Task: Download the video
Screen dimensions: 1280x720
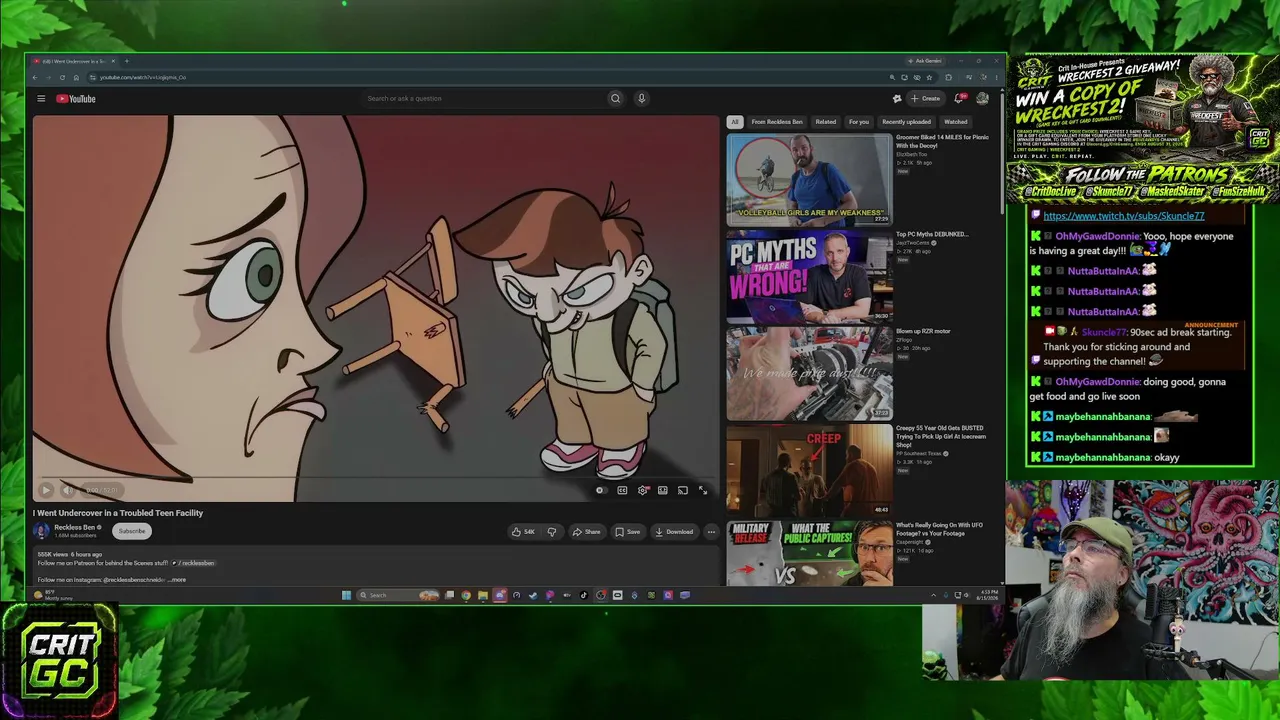Action: click(x=674, y=532)
